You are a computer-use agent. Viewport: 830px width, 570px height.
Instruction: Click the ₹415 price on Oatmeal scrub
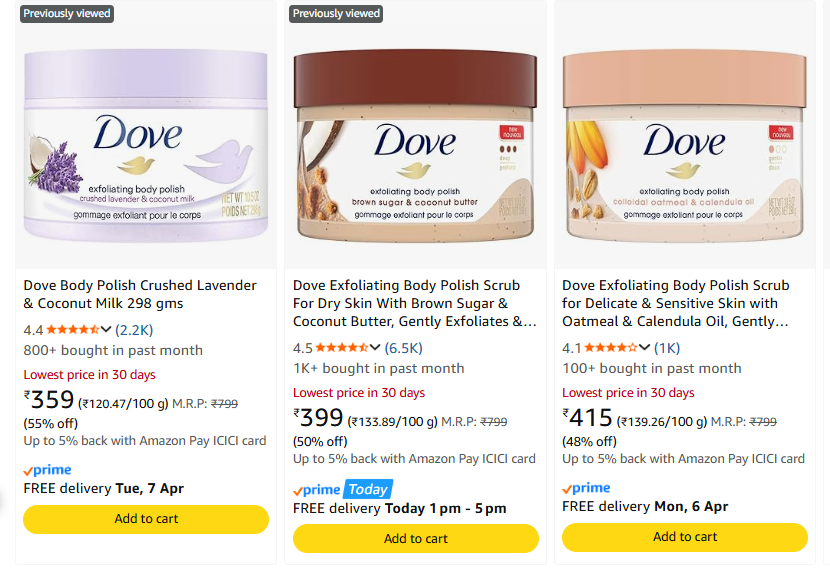[588, 415]
